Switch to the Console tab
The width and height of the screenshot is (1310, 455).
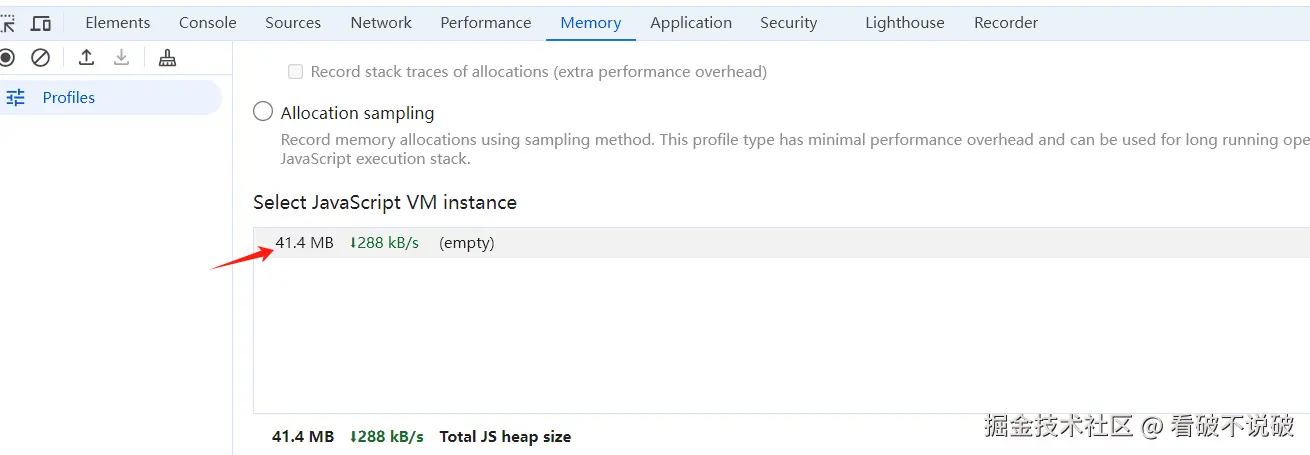click(x=208, y=22)
